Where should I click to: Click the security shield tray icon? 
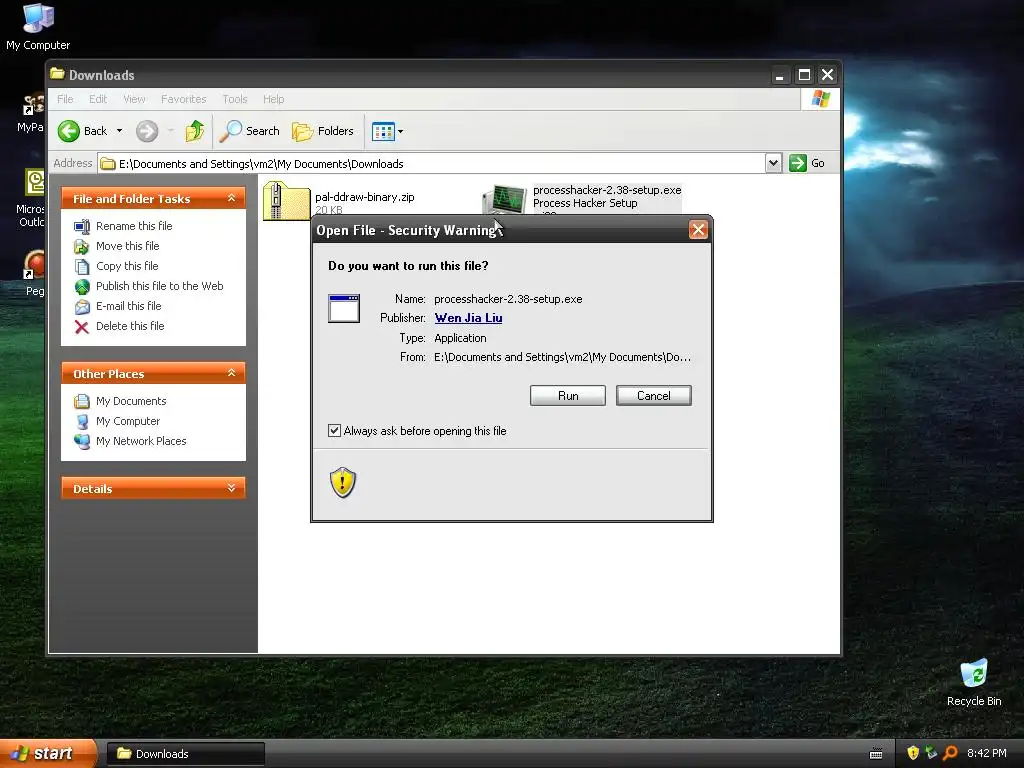913,753
